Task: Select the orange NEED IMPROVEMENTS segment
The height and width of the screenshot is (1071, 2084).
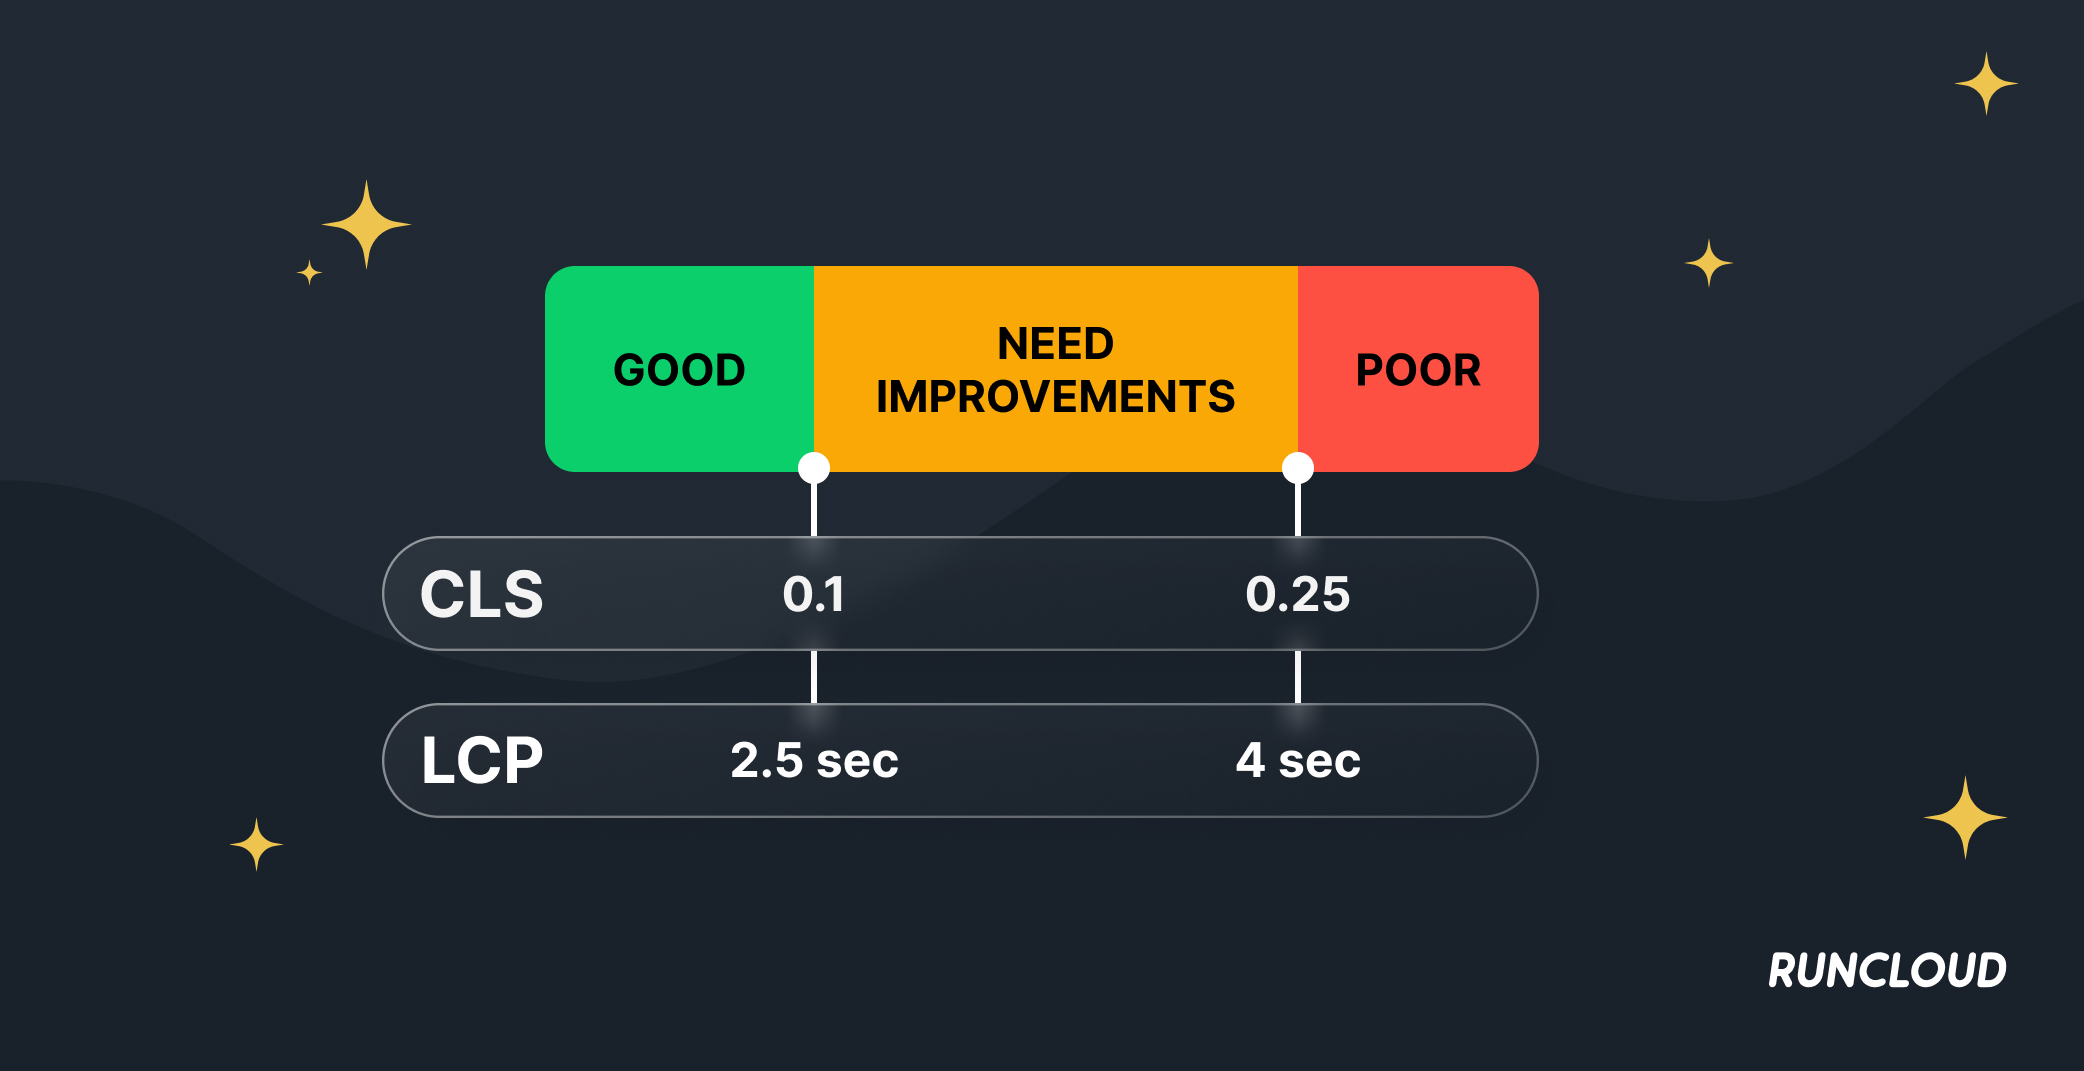Action: pos(1055,369)
